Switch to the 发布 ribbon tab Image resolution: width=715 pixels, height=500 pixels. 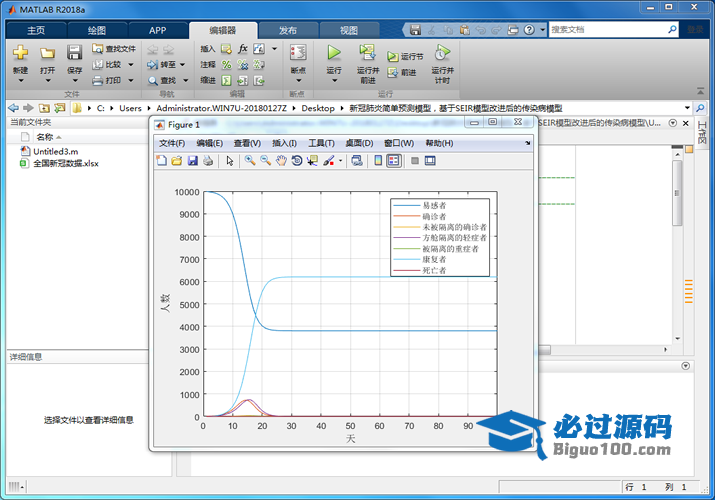click(x=288, y=30)
